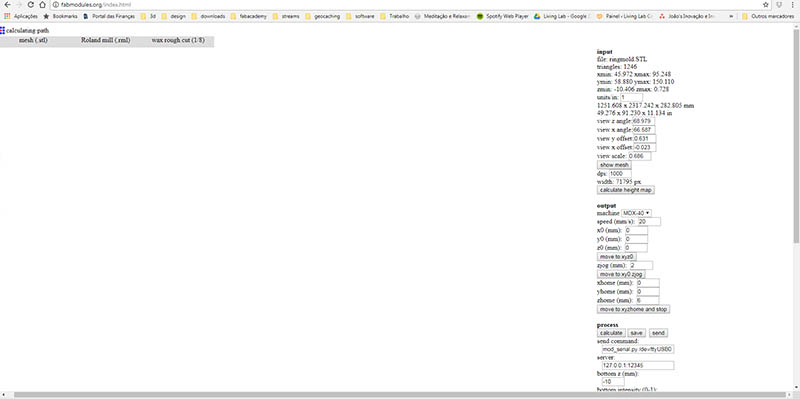This screenshot has width=800, height=399.
Task: Edit the view x offset field
Action: [644, 147]
